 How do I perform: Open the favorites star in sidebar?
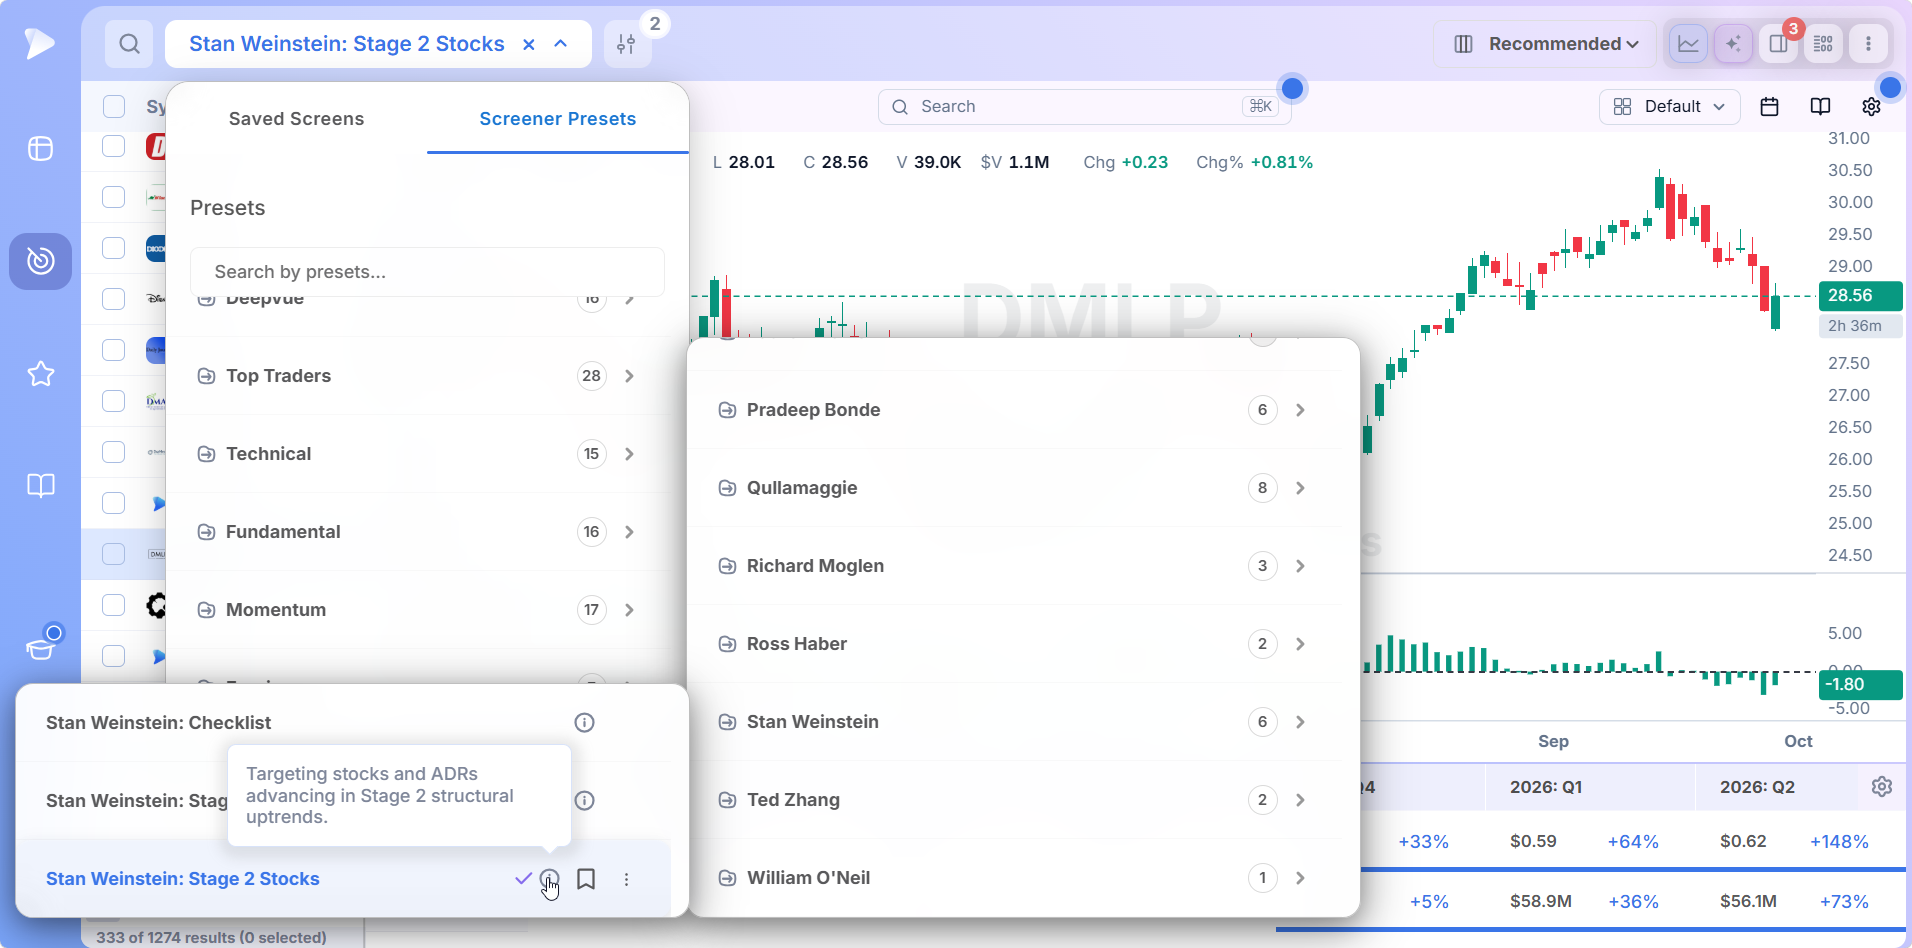pos(40,374)
